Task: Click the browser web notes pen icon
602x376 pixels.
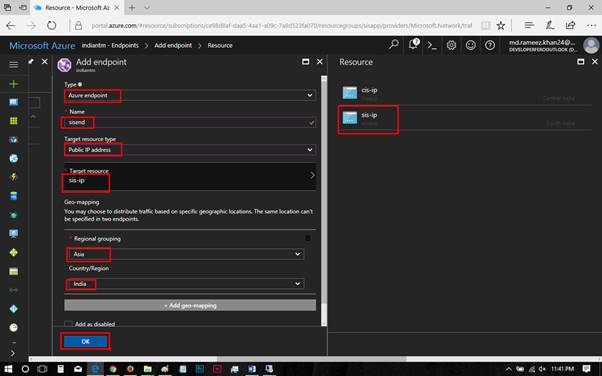Action: click(x=550, y=25)
